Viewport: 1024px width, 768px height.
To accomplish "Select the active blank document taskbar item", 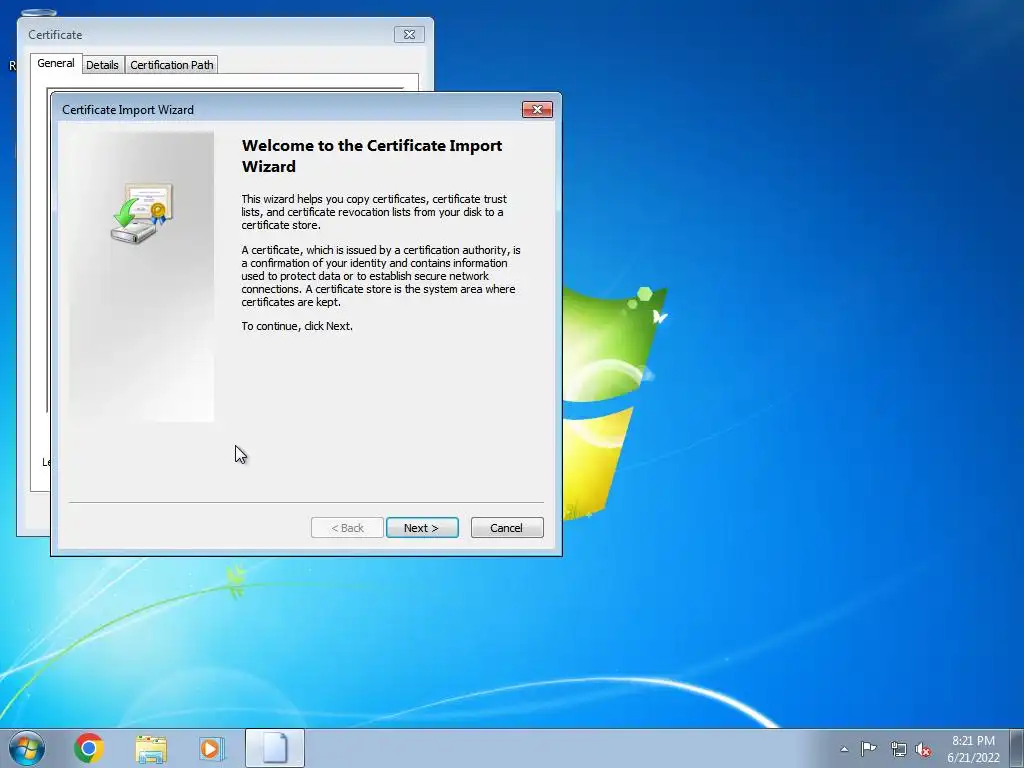I will [x=275, y=748].
